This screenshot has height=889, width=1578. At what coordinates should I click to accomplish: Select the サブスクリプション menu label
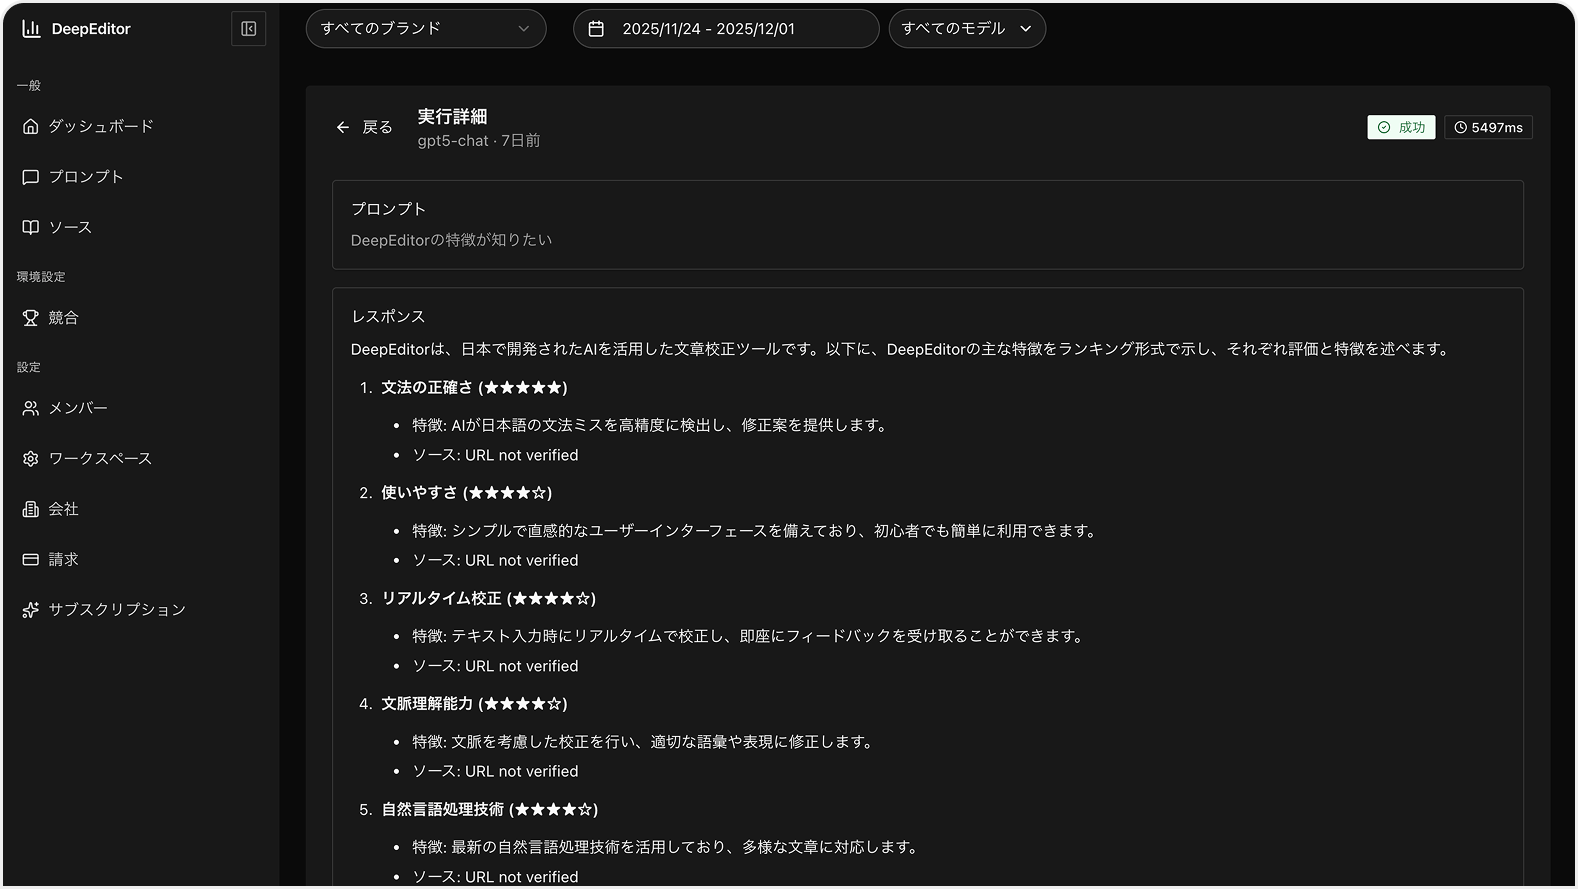(117, 610)
